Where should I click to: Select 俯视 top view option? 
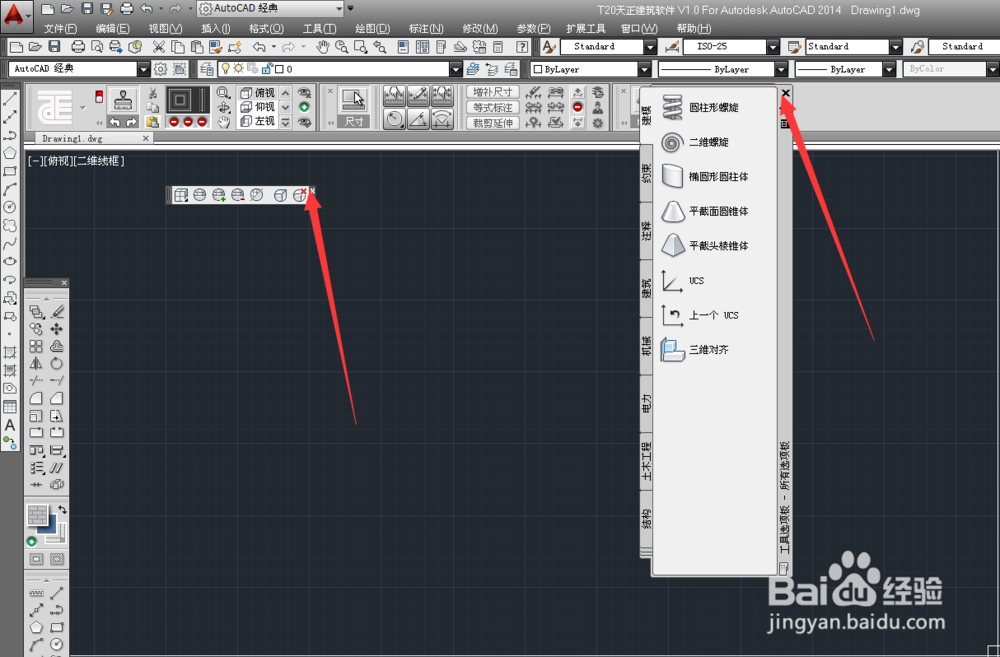click(258, 93)
